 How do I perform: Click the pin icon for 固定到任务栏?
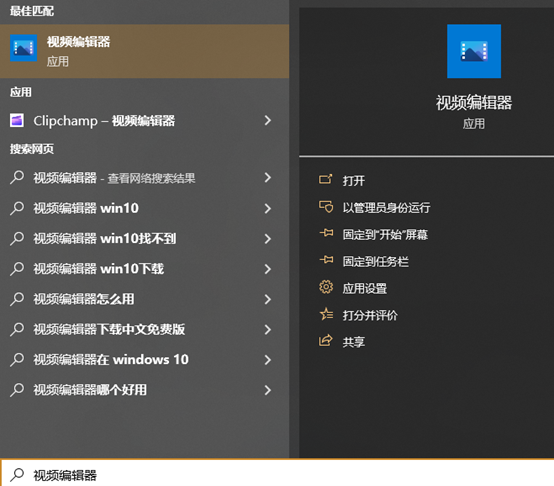click(x=326, y=260)
